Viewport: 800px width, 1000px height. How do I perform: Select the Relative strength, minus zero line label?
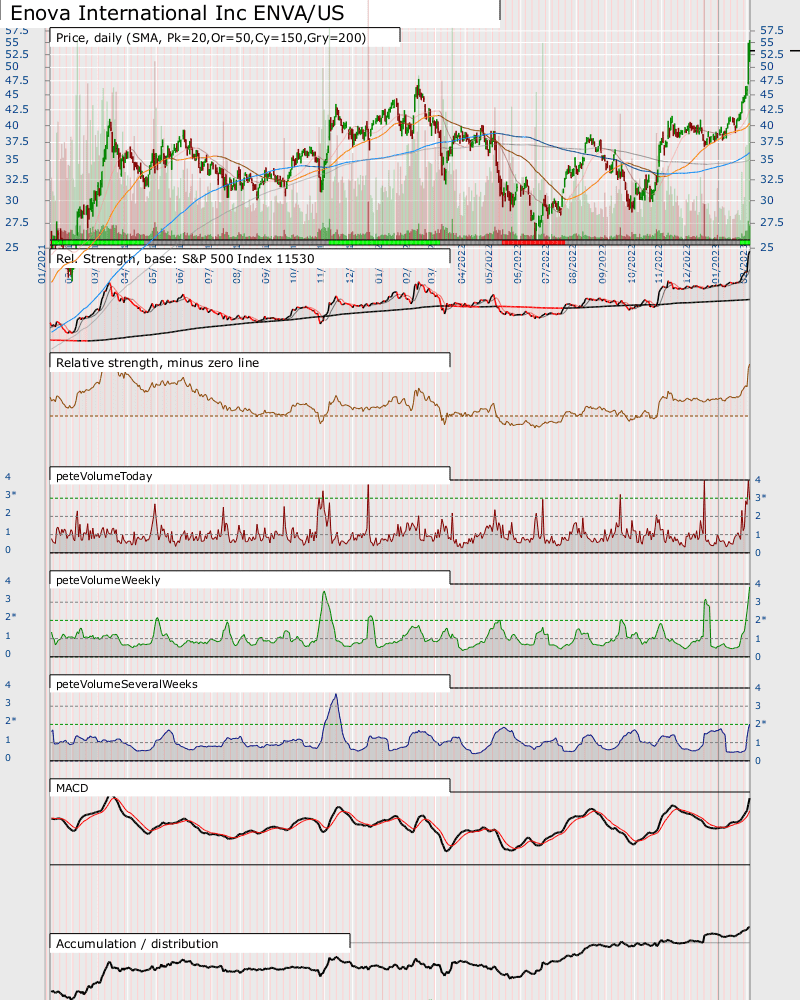tap(158, 362)
